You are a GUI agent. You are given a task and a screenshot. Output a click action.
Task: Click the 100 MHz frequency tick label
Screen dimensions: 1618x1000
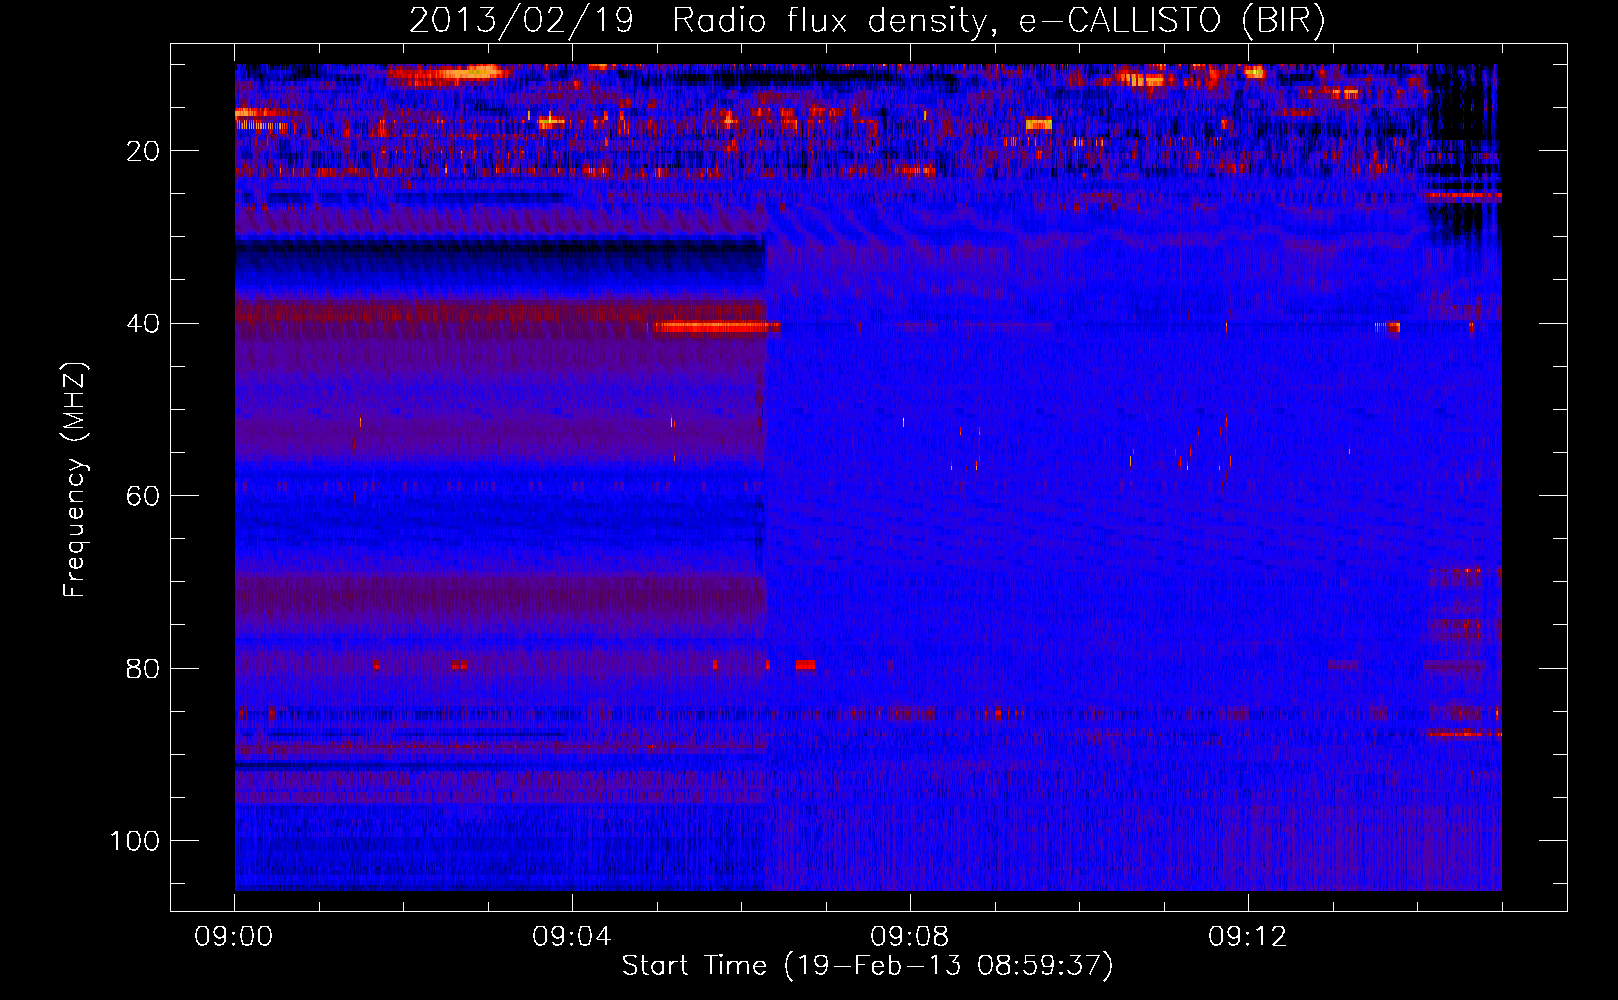135,841
